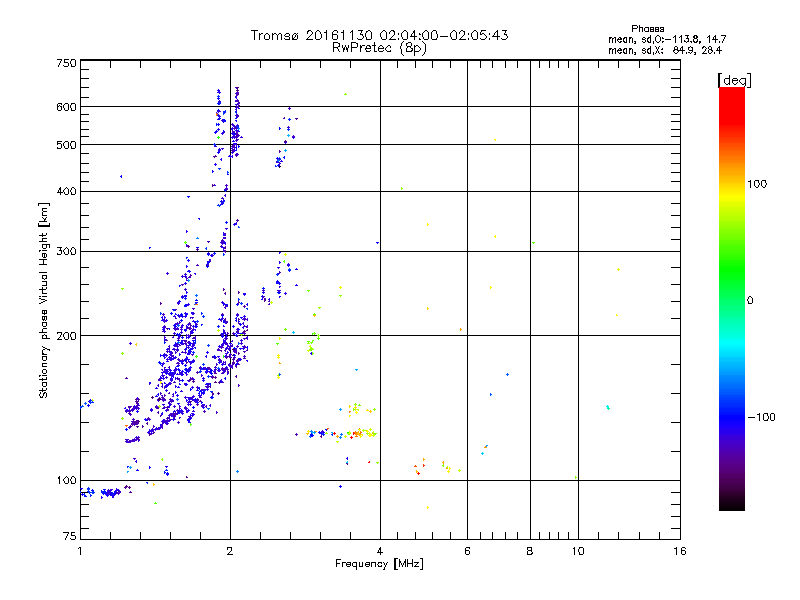The height and width of the screenshot is (600, 800).
Task: Click the y-axis '100' tick label
Action: pos(66,480)
